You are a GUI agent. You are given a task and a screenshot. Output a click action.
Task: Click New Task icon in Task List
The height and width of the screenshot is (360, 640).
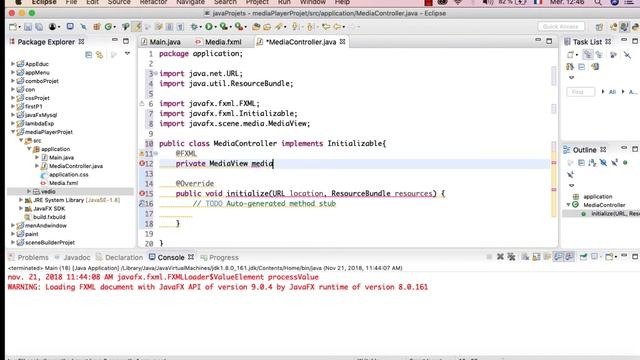pyautogui.click(x=570, y=55)
